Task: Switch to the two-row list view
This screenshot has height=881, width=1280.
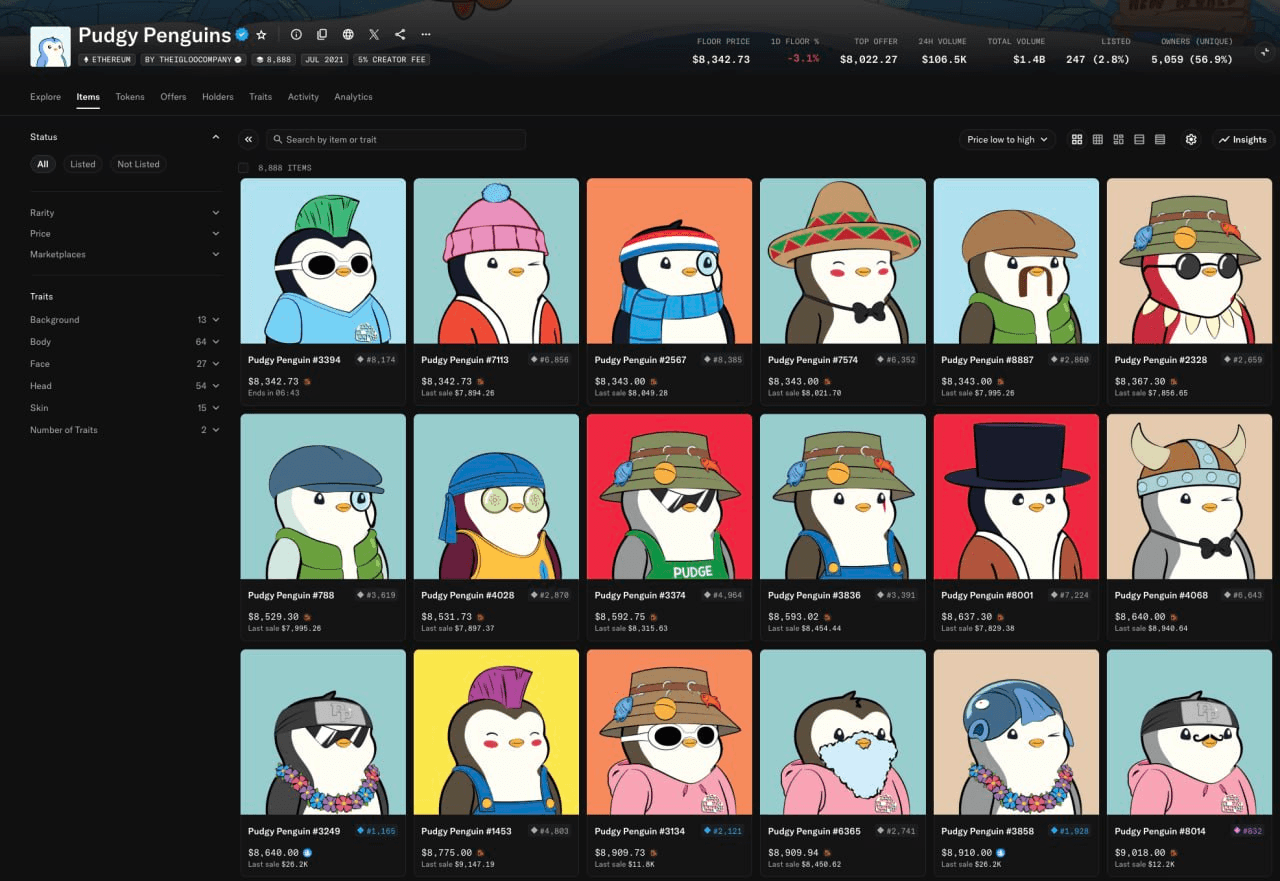Action: click(x=1139, y=140)
